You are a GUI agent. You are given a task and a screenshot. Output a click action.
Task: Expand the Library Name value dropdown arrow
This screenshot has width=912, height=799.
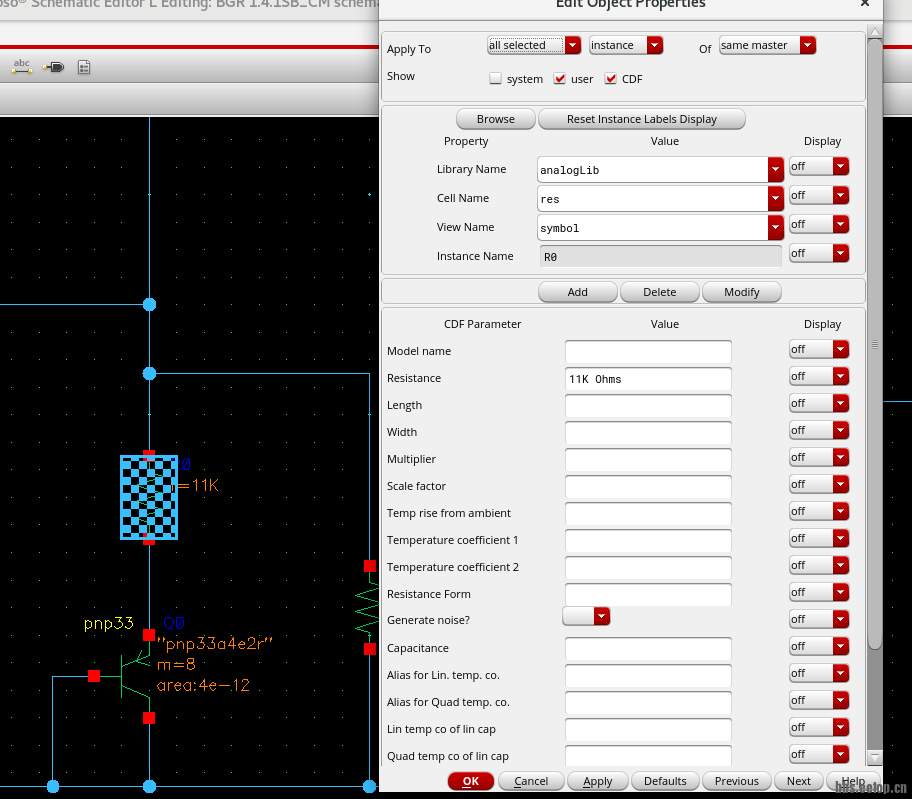[x=775, y=170]
